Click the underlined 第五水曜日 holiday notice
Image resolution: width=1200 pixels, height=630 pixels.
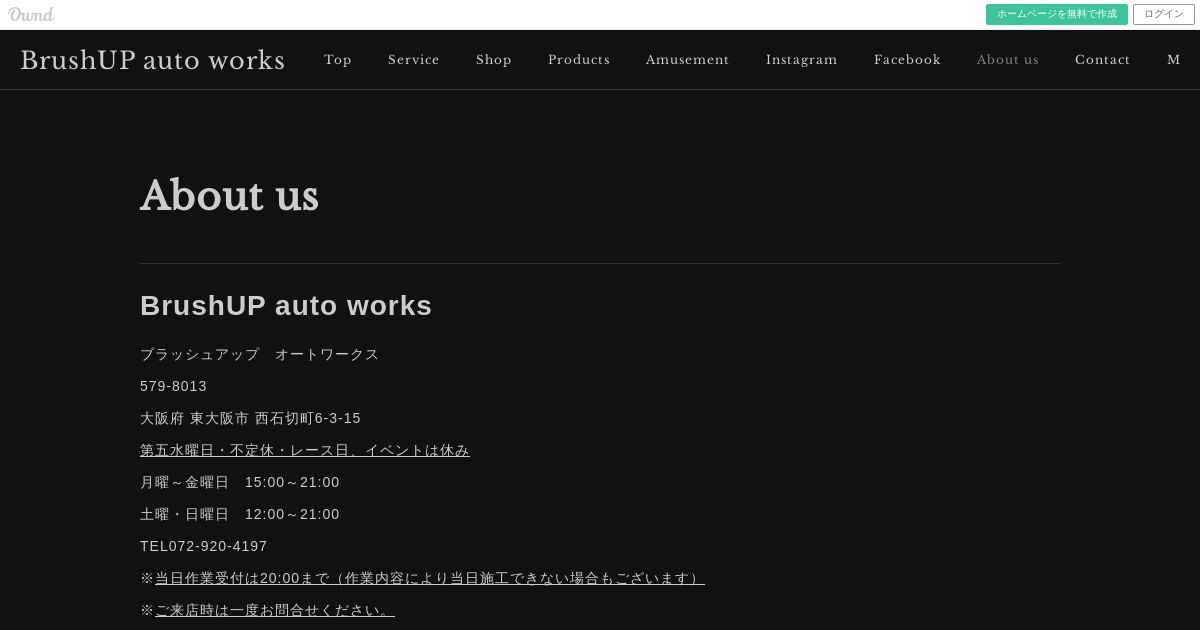(305, 450)
